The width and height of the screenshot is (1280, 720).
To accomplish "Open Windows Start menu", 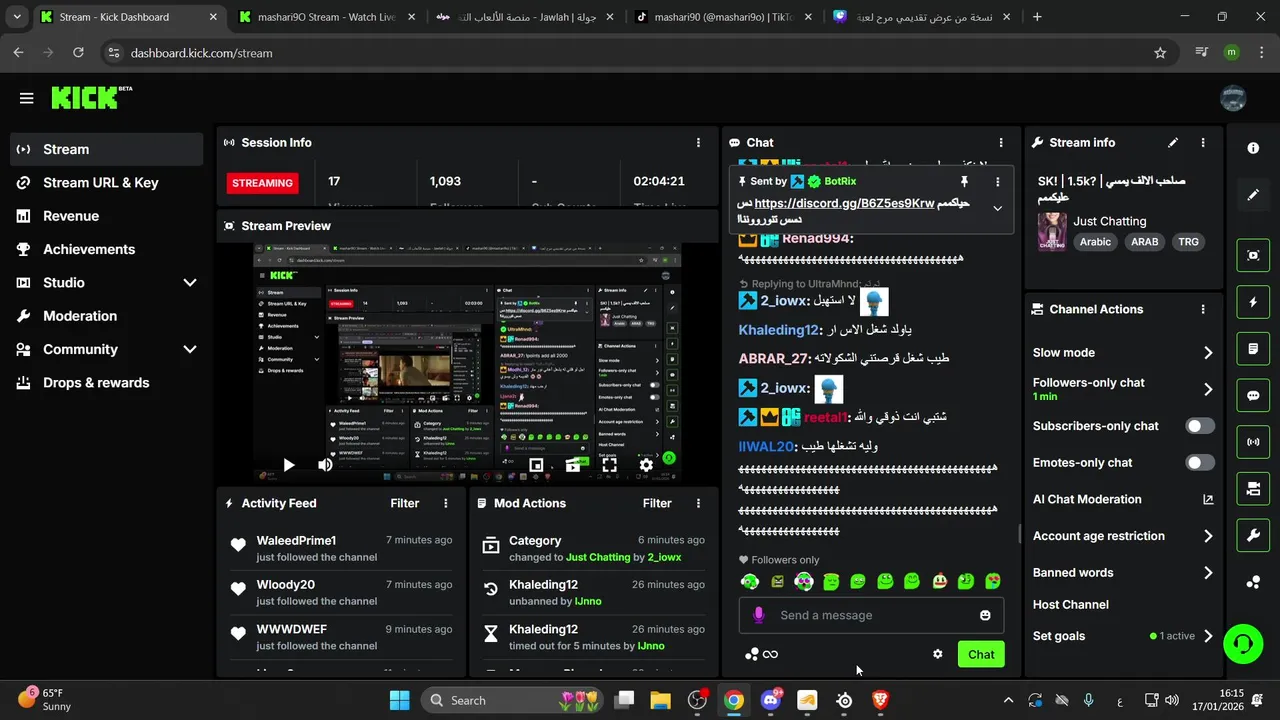I will point(398,700).
